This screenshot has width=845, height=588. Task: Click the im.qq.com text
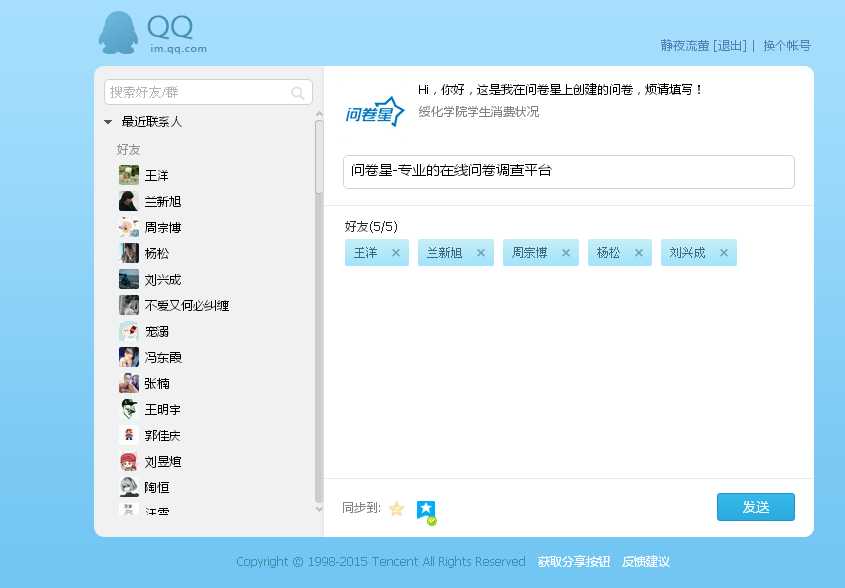click(x=178, y=49)
